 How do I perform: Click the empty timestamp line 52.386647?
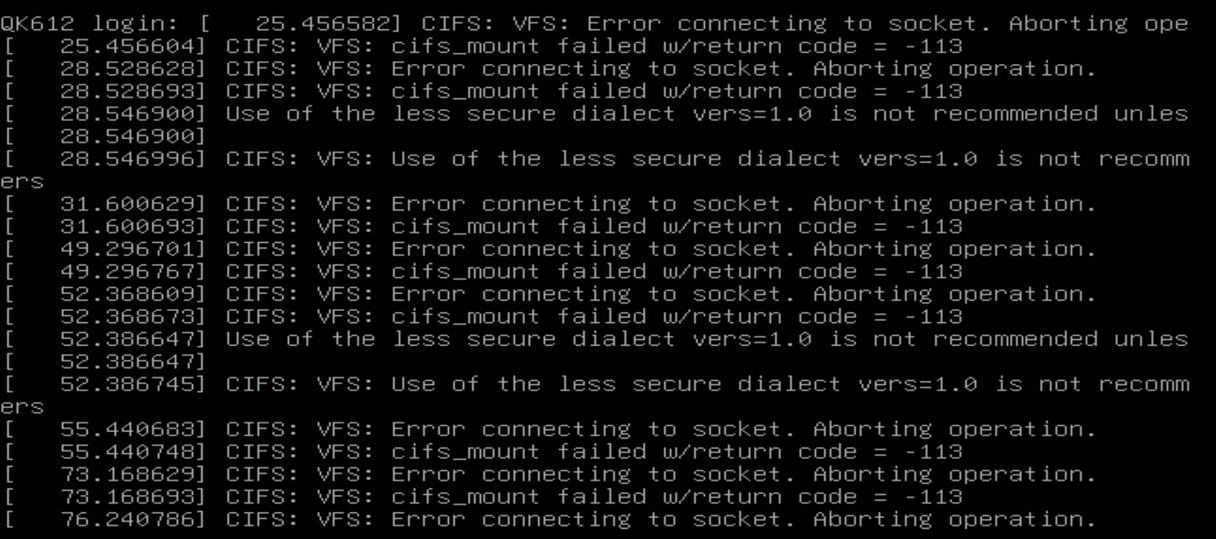point(104,362)
